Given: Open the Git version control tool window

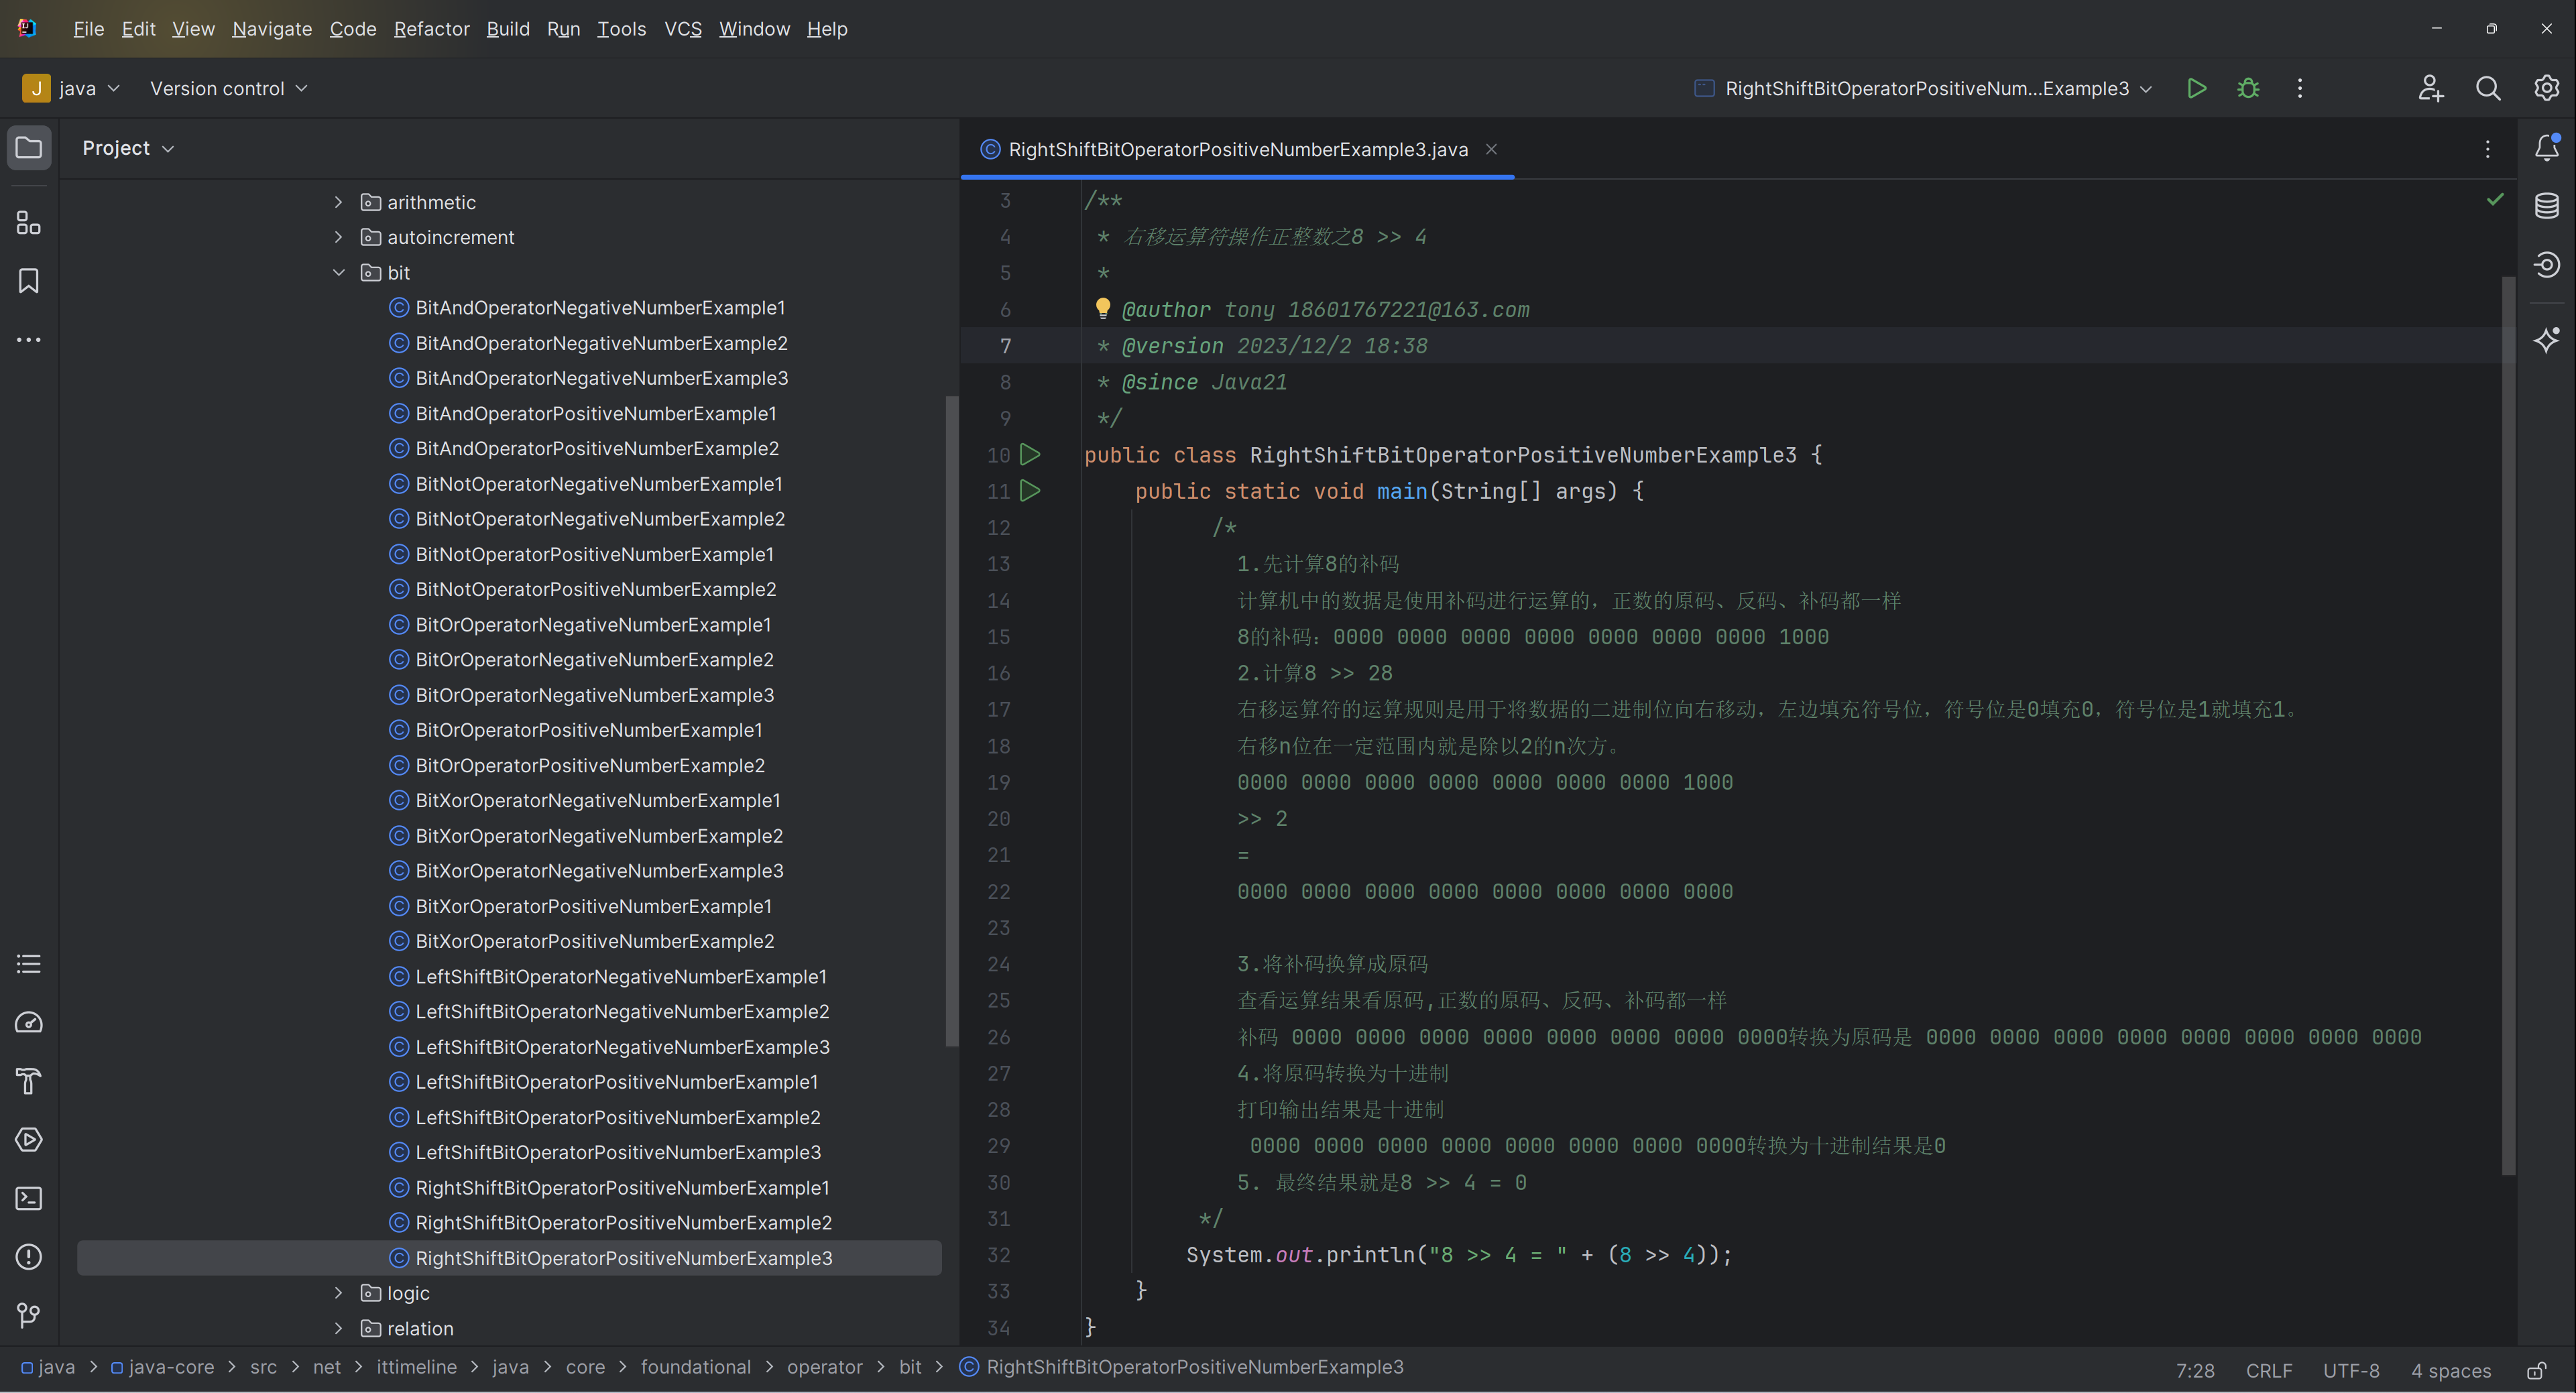Looking at the screenshot, I should pos(29,1315).
